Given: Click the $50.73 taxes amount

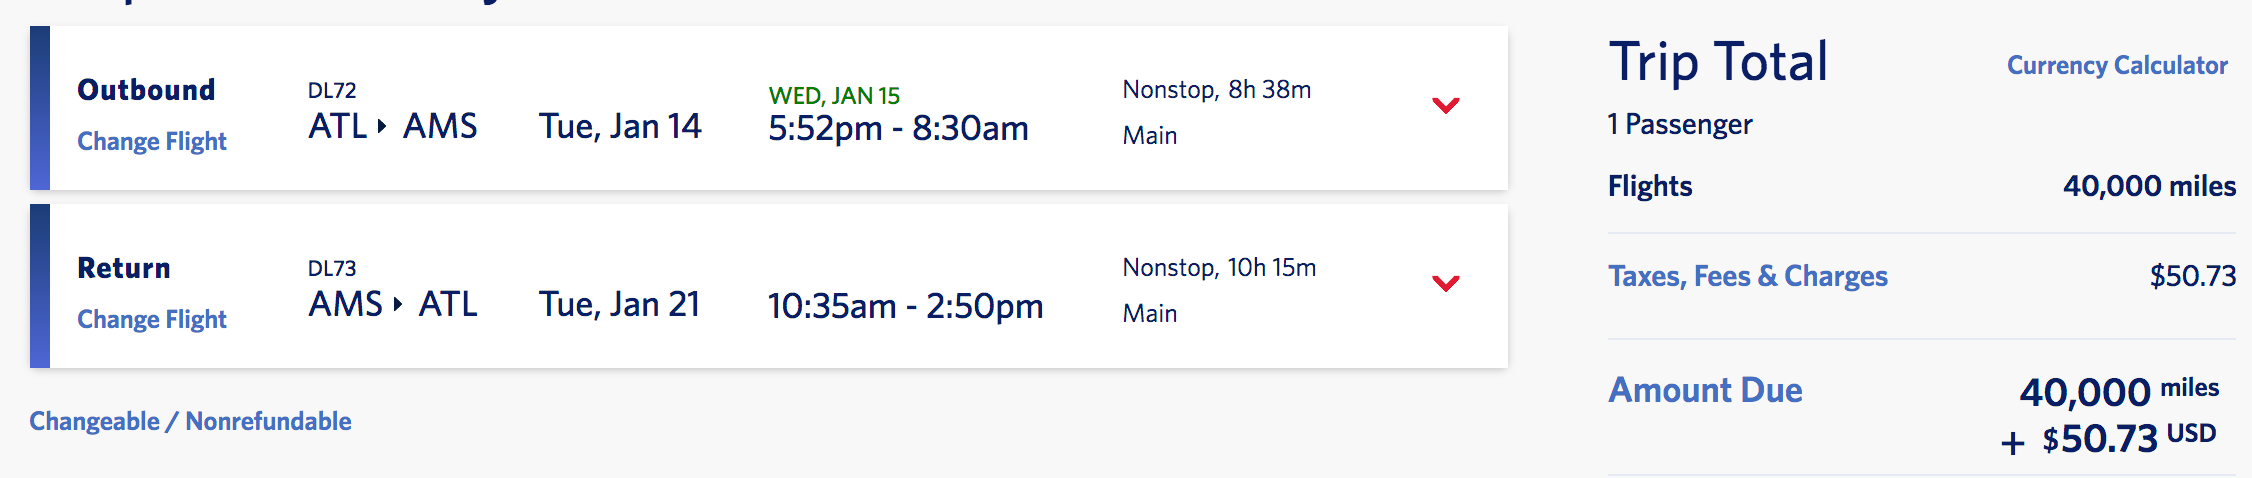Looking at the screenshot, I should pos(2192,276).
